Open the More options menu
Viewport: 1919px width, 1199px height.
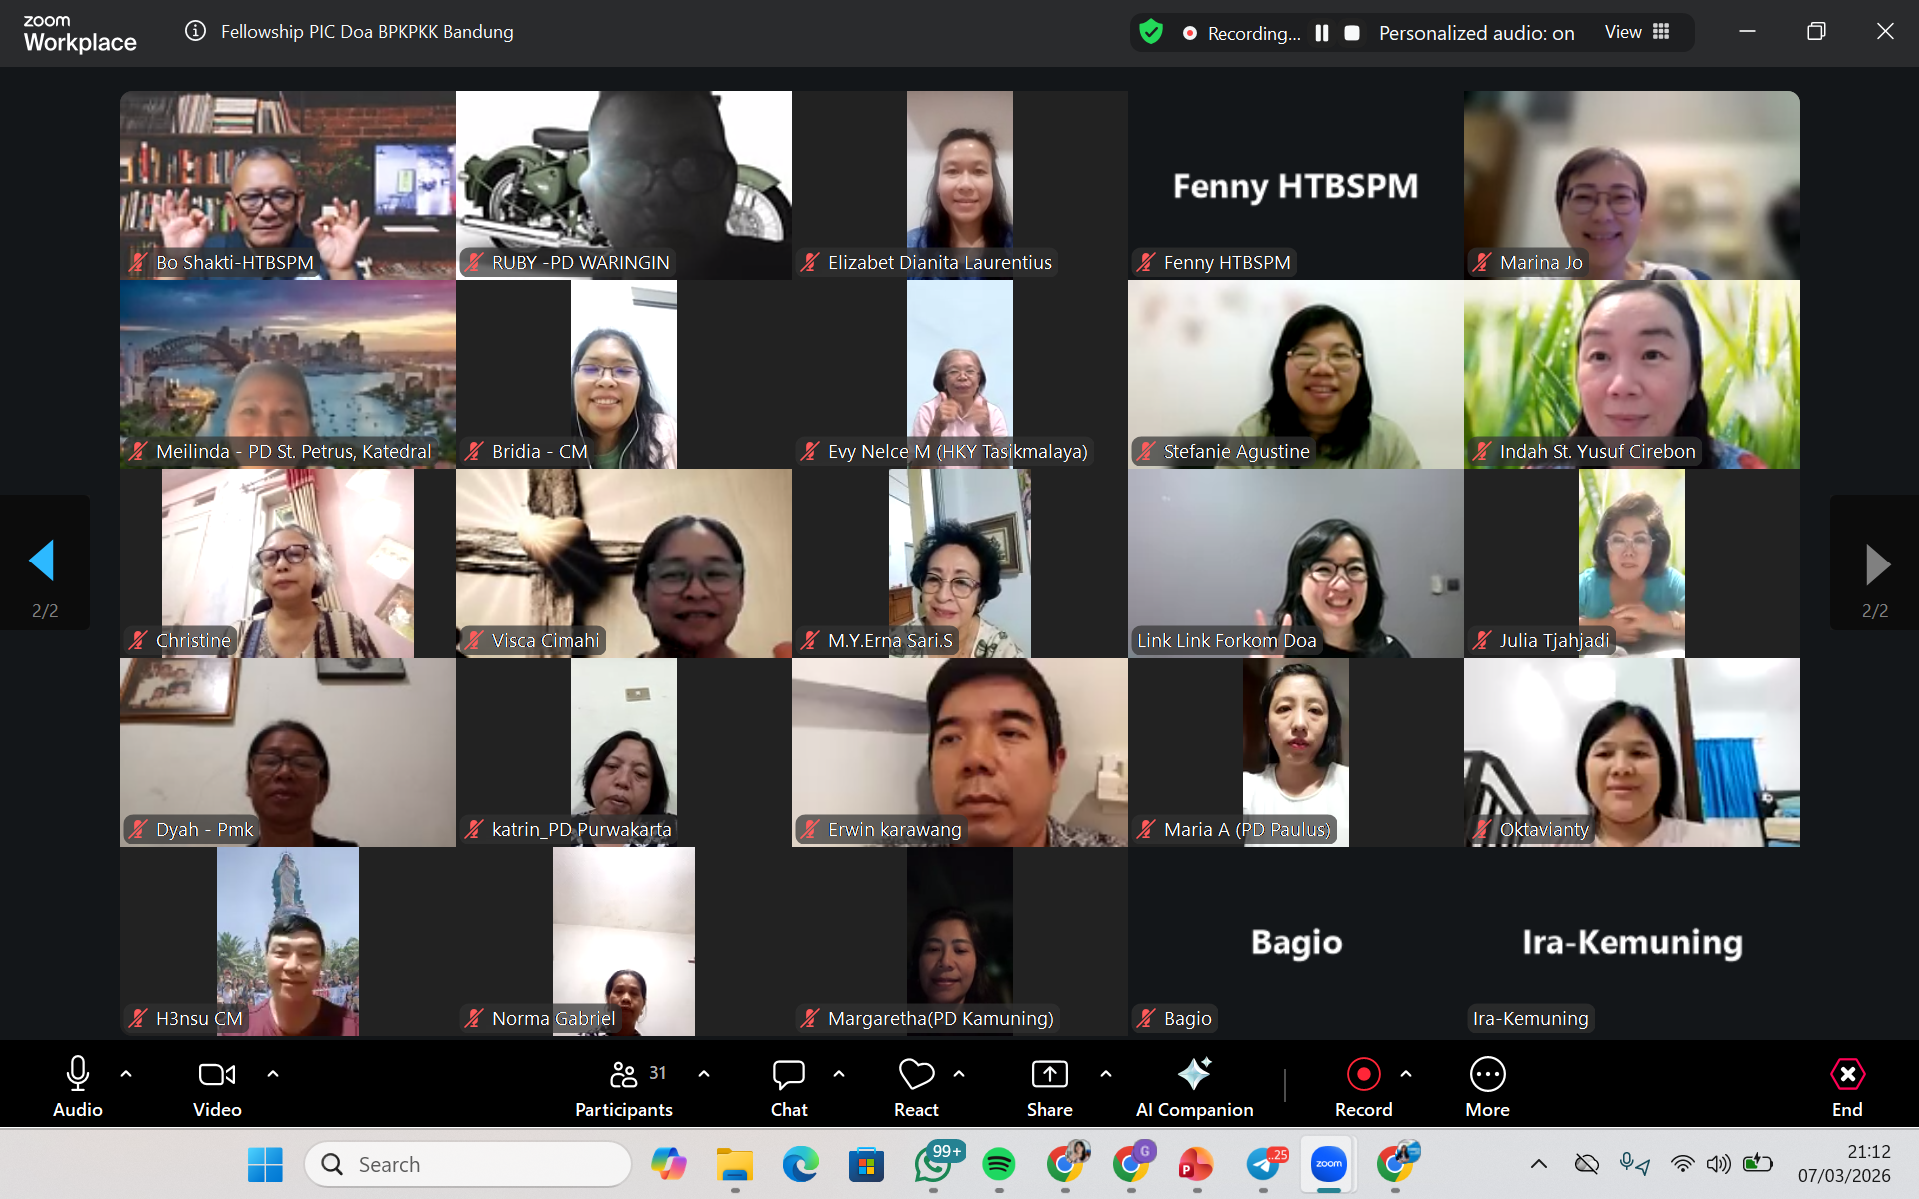[x=1487, y=1086]
